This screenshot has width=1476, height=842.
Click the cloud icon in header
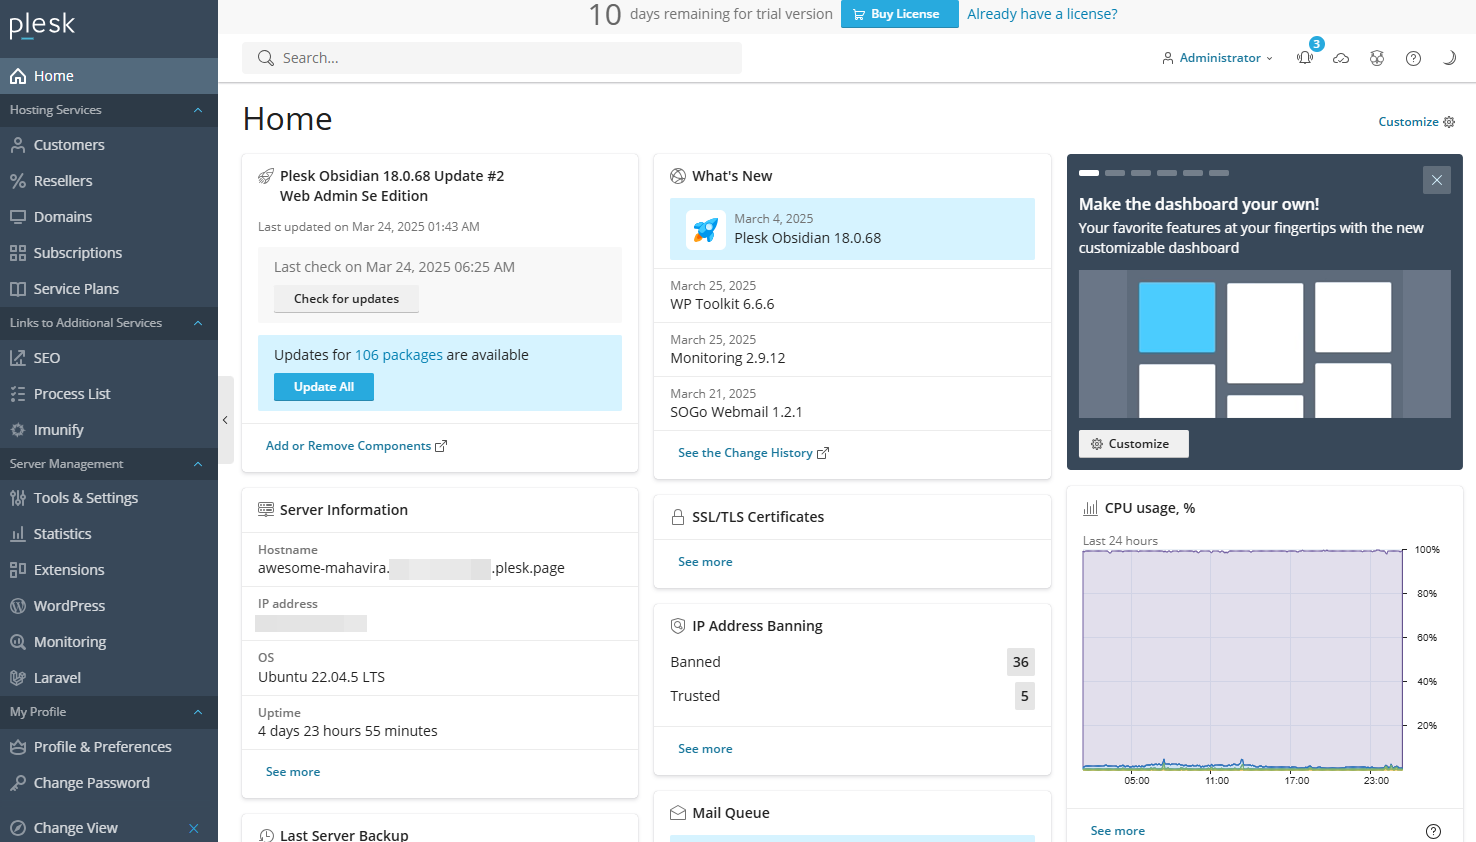[x=1341, y=58]
